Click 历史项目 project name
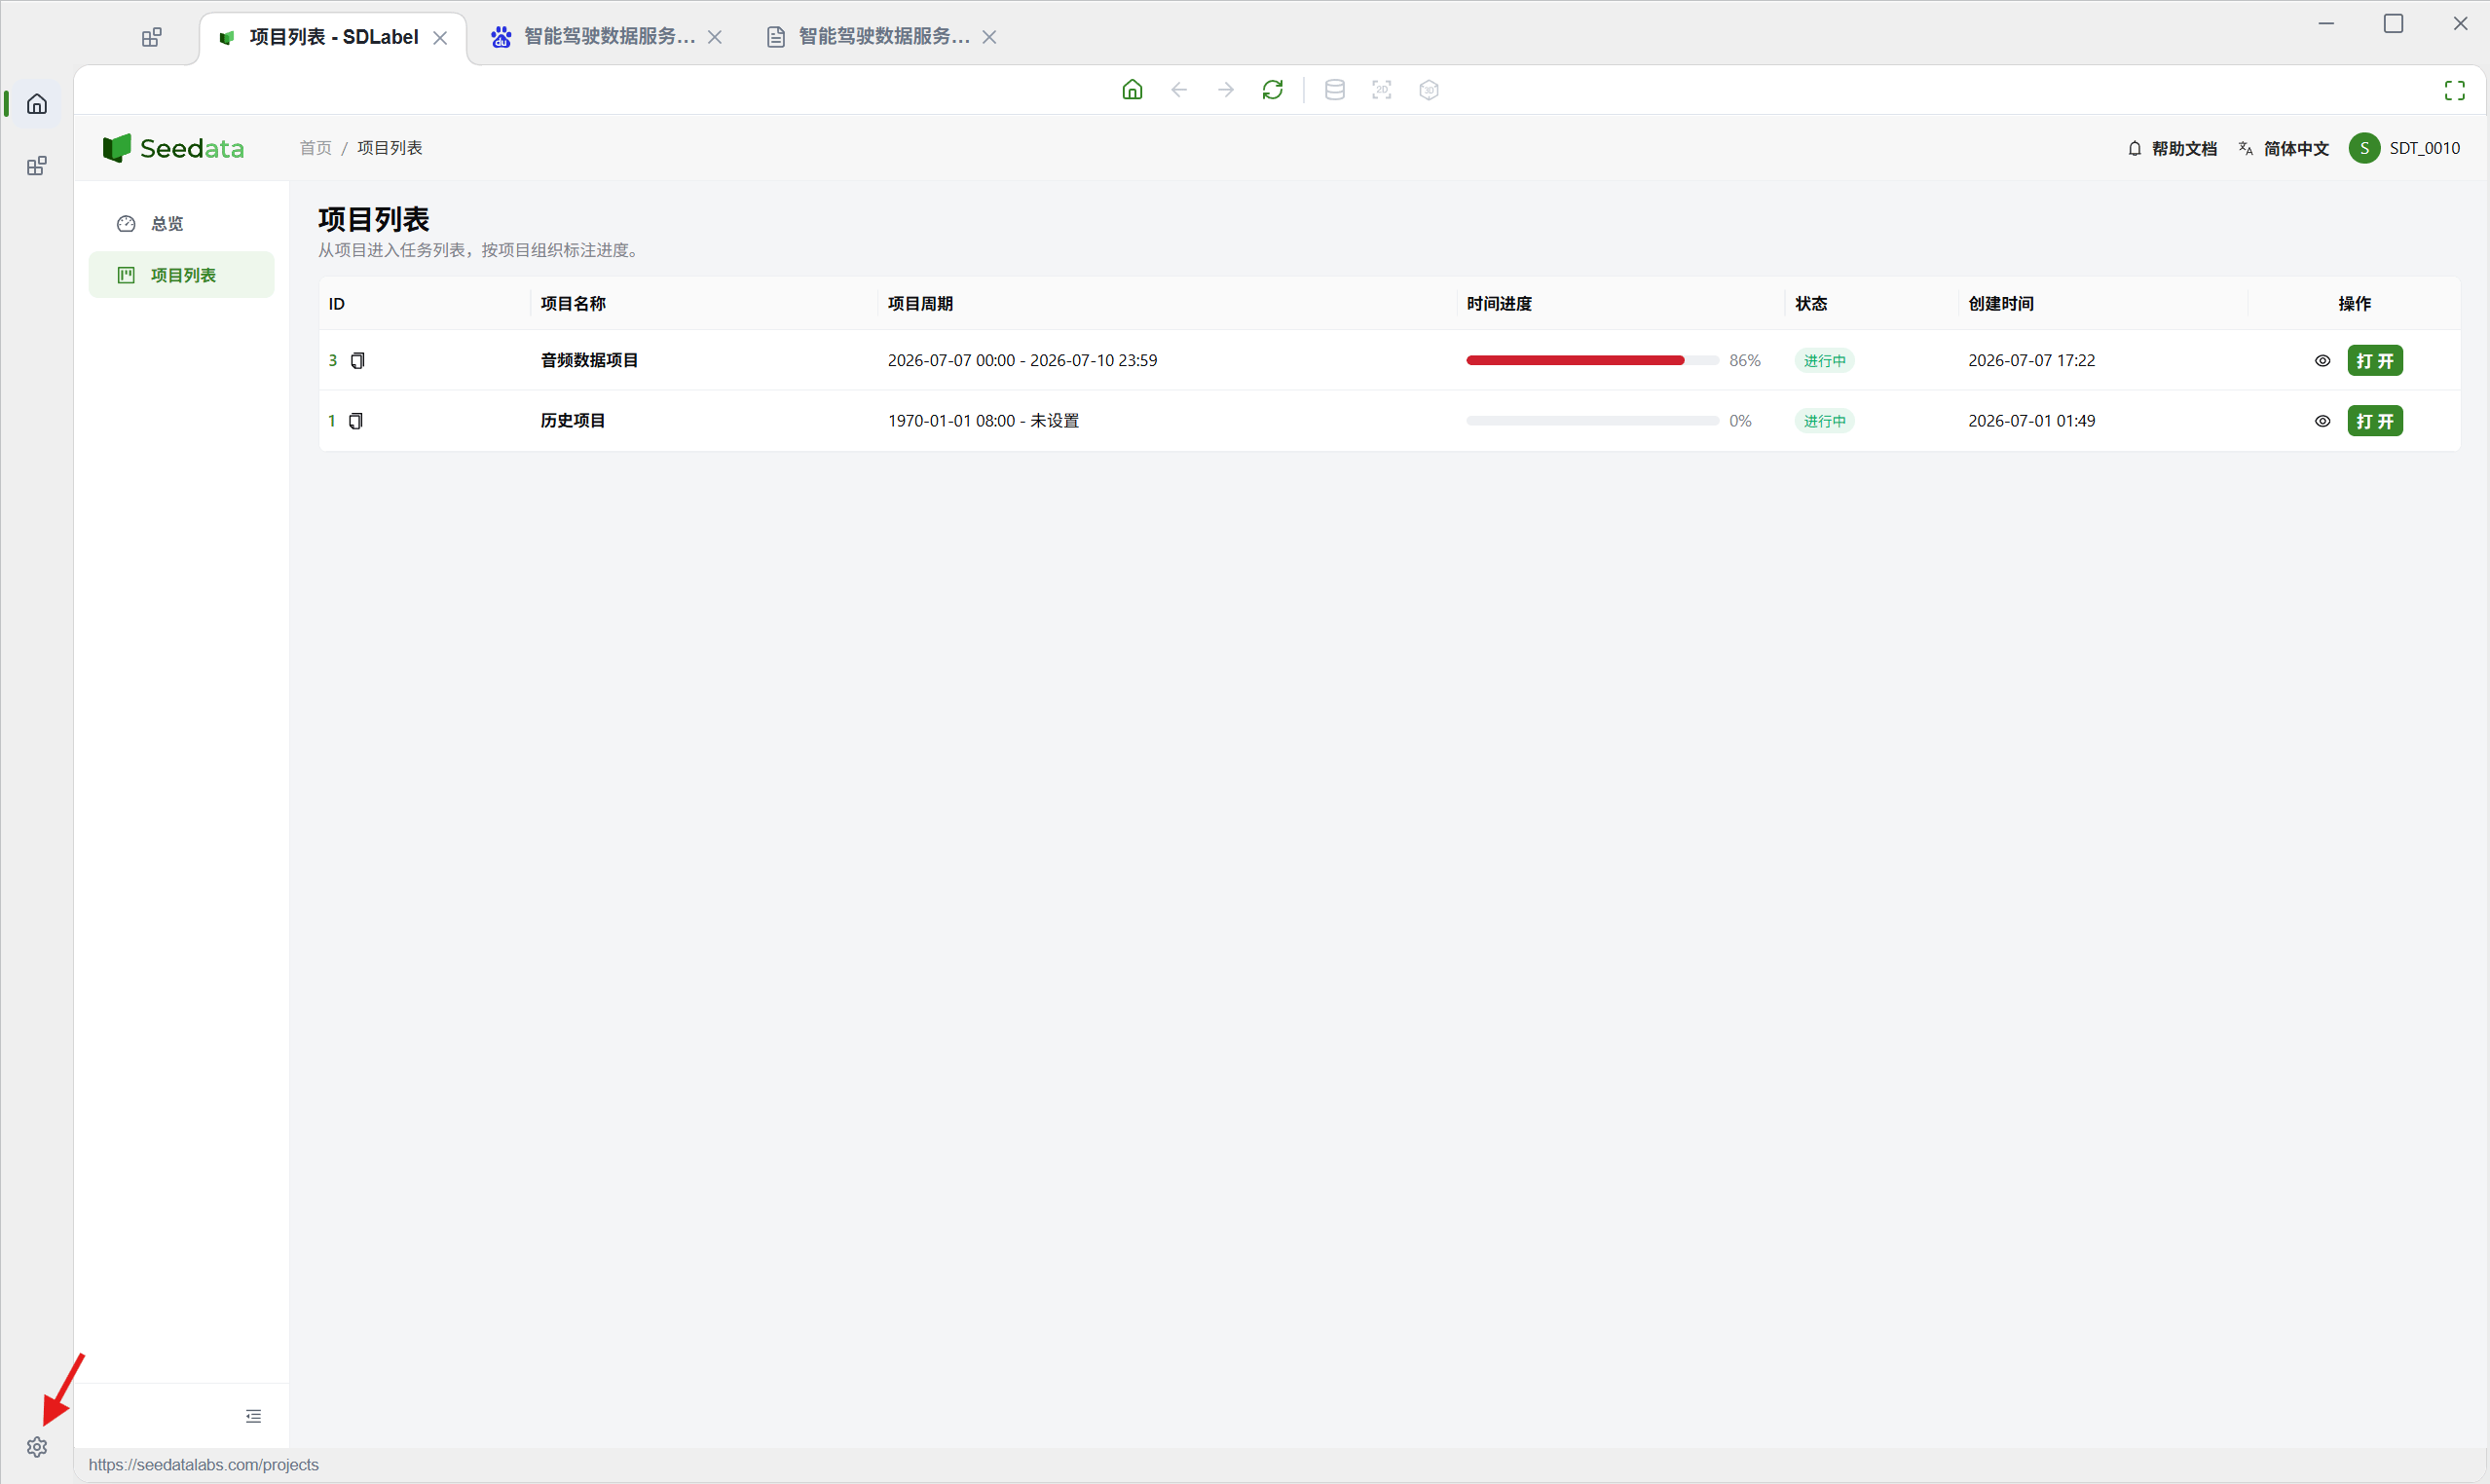 (x=573, y=421)
